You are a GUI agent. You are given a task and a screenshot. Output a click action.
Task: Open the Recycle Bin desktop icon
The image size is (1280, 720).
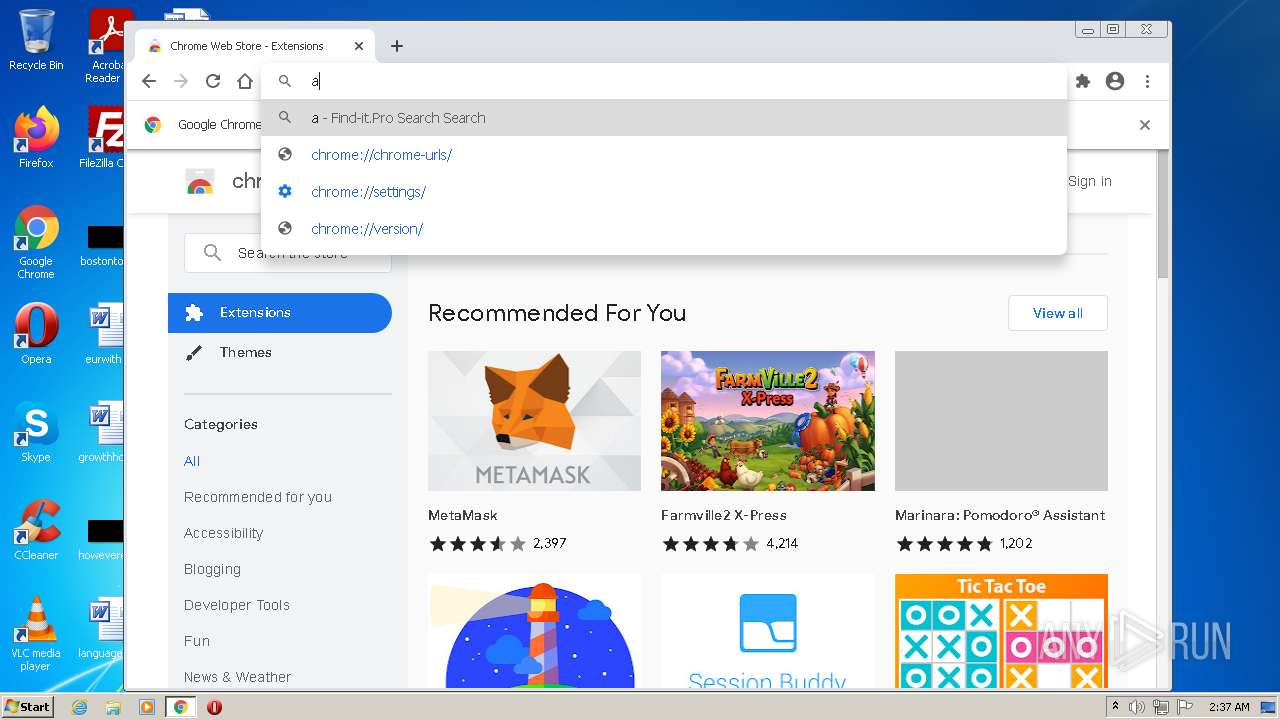[x=36, y=40]
